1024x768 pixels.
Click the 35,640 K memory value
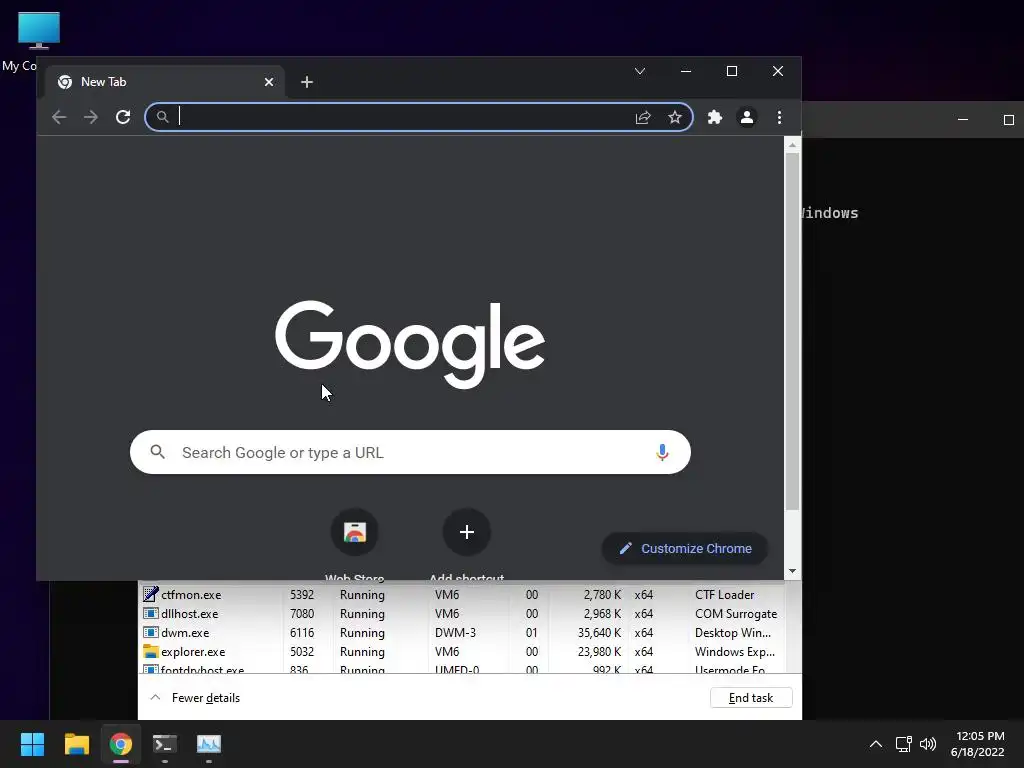pos(599,633)
